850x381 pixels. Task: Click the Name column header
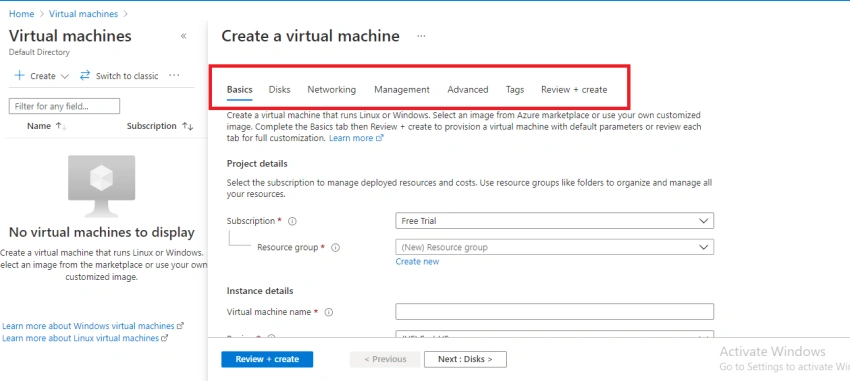click(x=38, y=126)
